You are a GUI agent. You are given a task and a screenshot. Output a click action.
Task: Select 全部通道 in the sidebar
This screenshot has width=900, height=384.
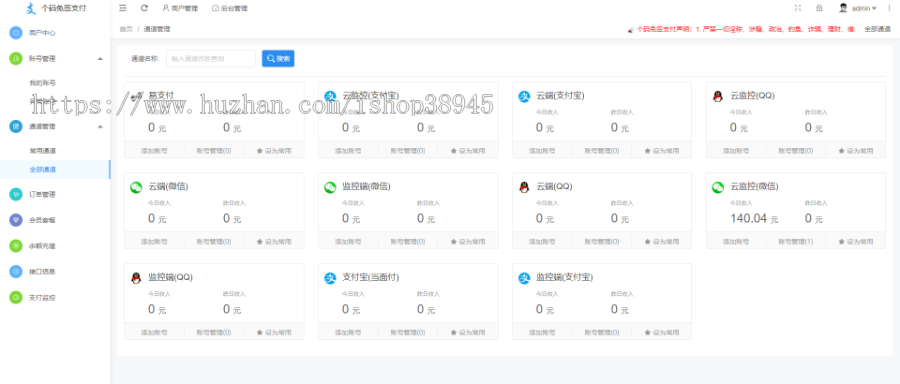pyautogui.click(x=55, y=169)
